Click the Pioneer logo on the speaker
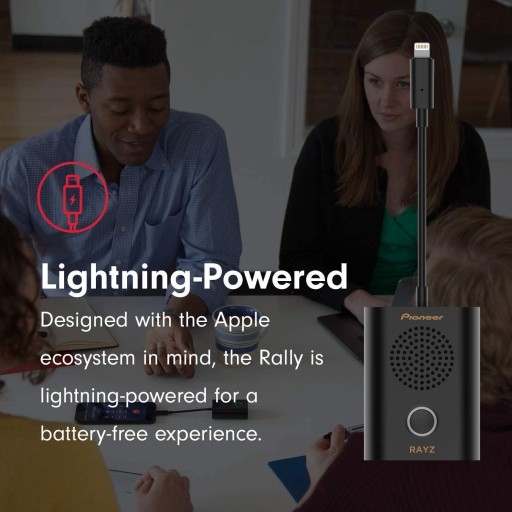The width and height of the screenshot is (512, 512). click(422, 317)
